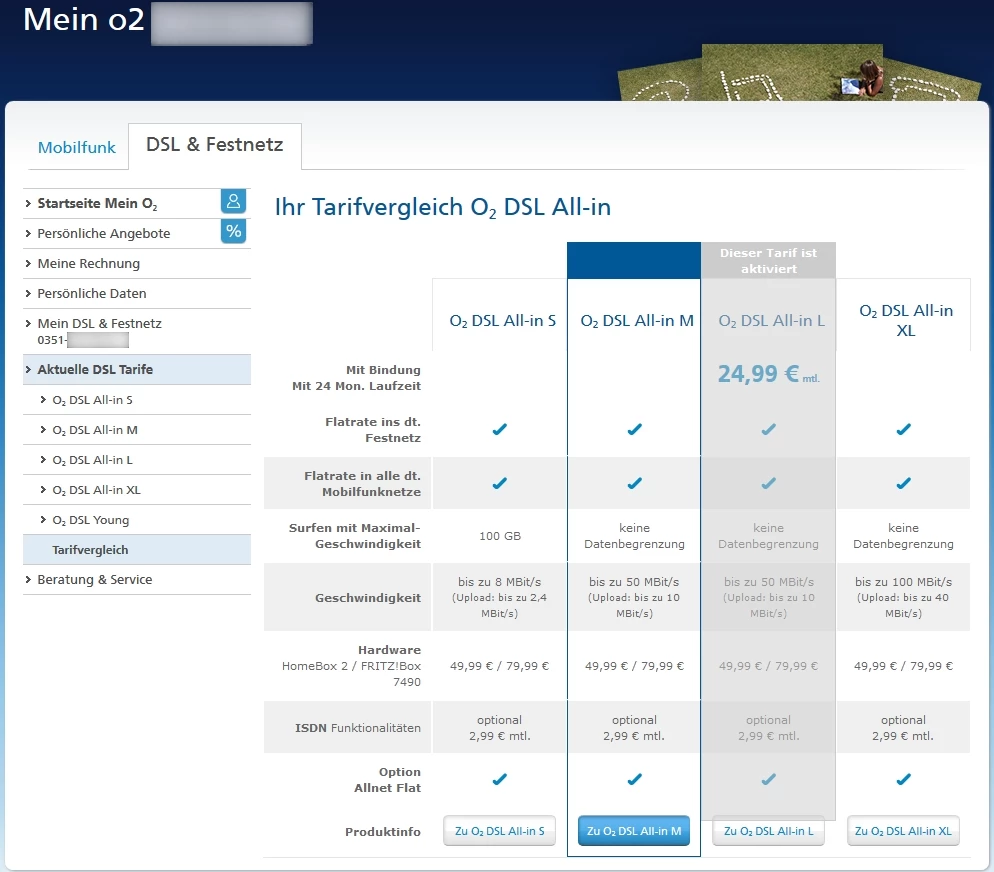Click the Ihr Tarifvergleich O2 DSL All-in heading

442,208
